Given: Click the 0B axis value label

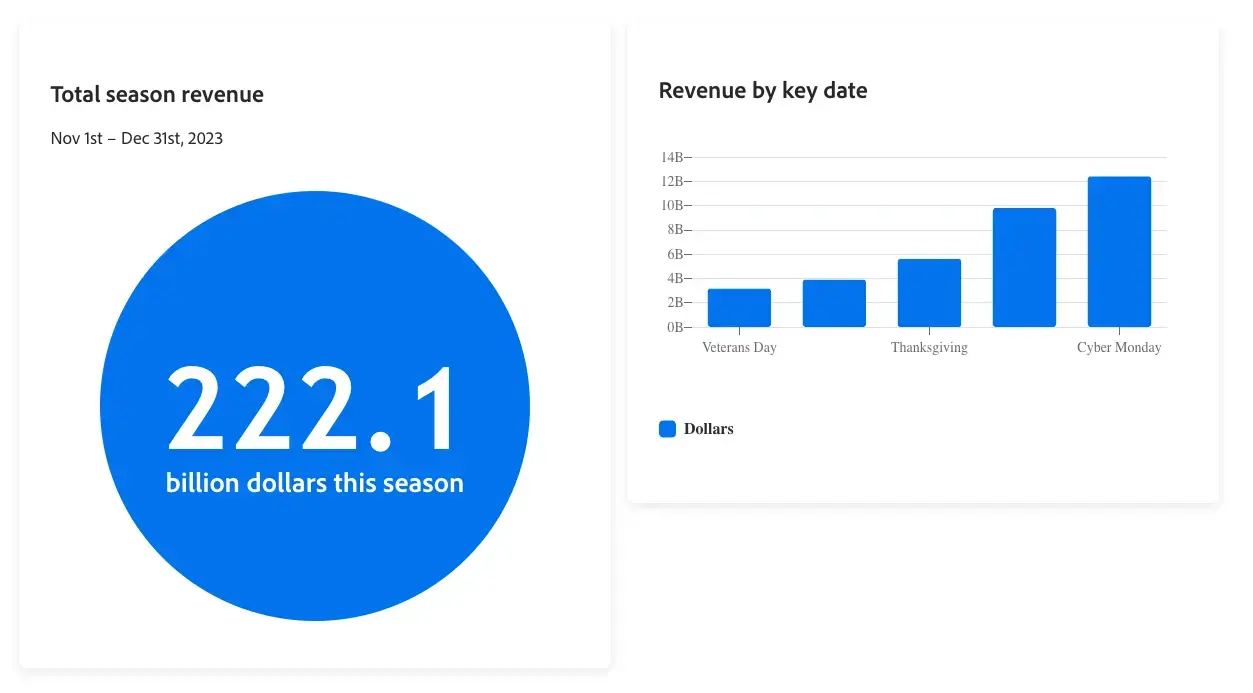Looking at the screenshot, I should [678, 327].
